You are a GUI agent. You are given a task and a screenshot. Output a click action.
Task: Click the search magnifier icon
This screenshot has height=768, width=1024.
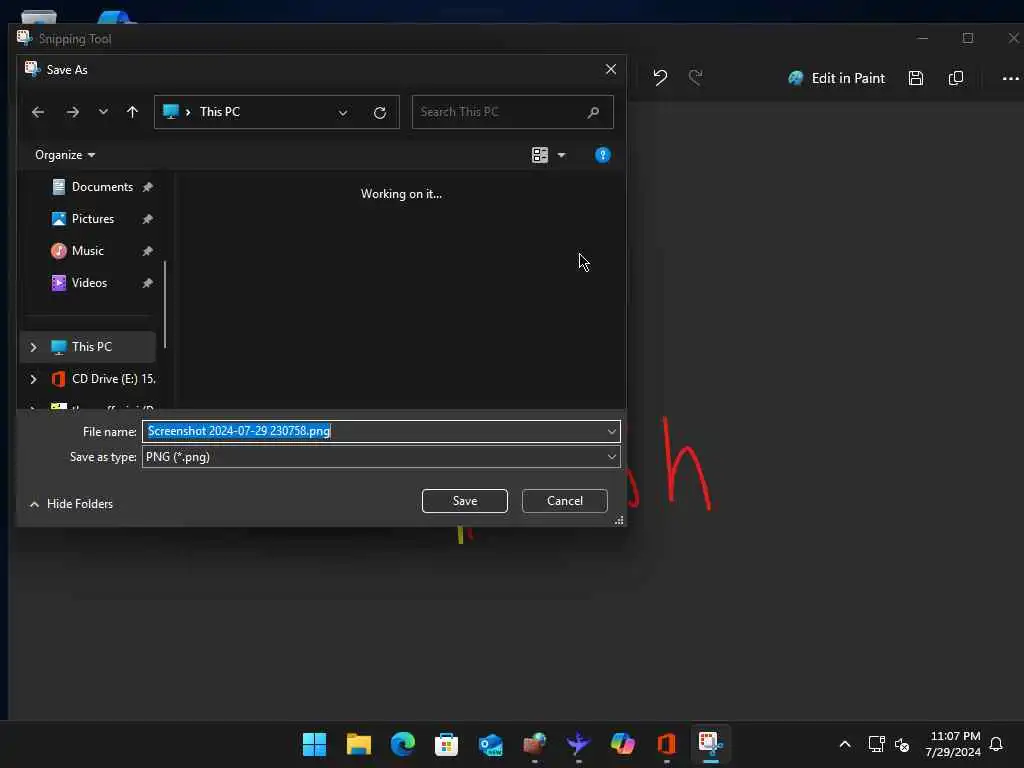[593, 112]
